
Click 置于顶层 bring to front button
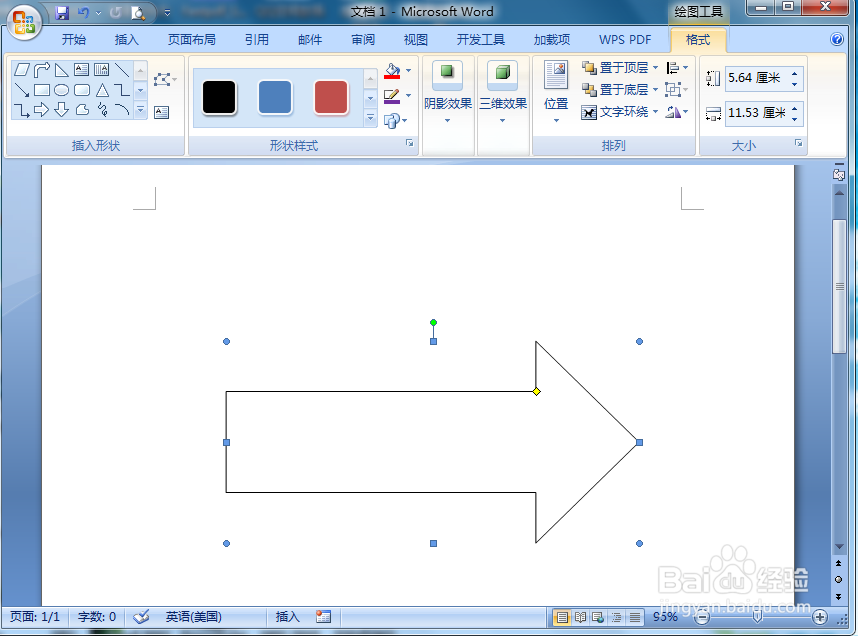[615, 68]
